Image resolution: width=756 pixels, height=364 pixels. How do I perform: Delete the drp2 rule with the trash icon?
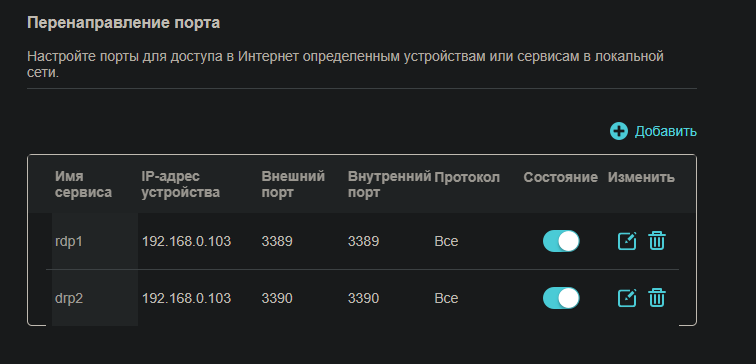coord(657,298)
